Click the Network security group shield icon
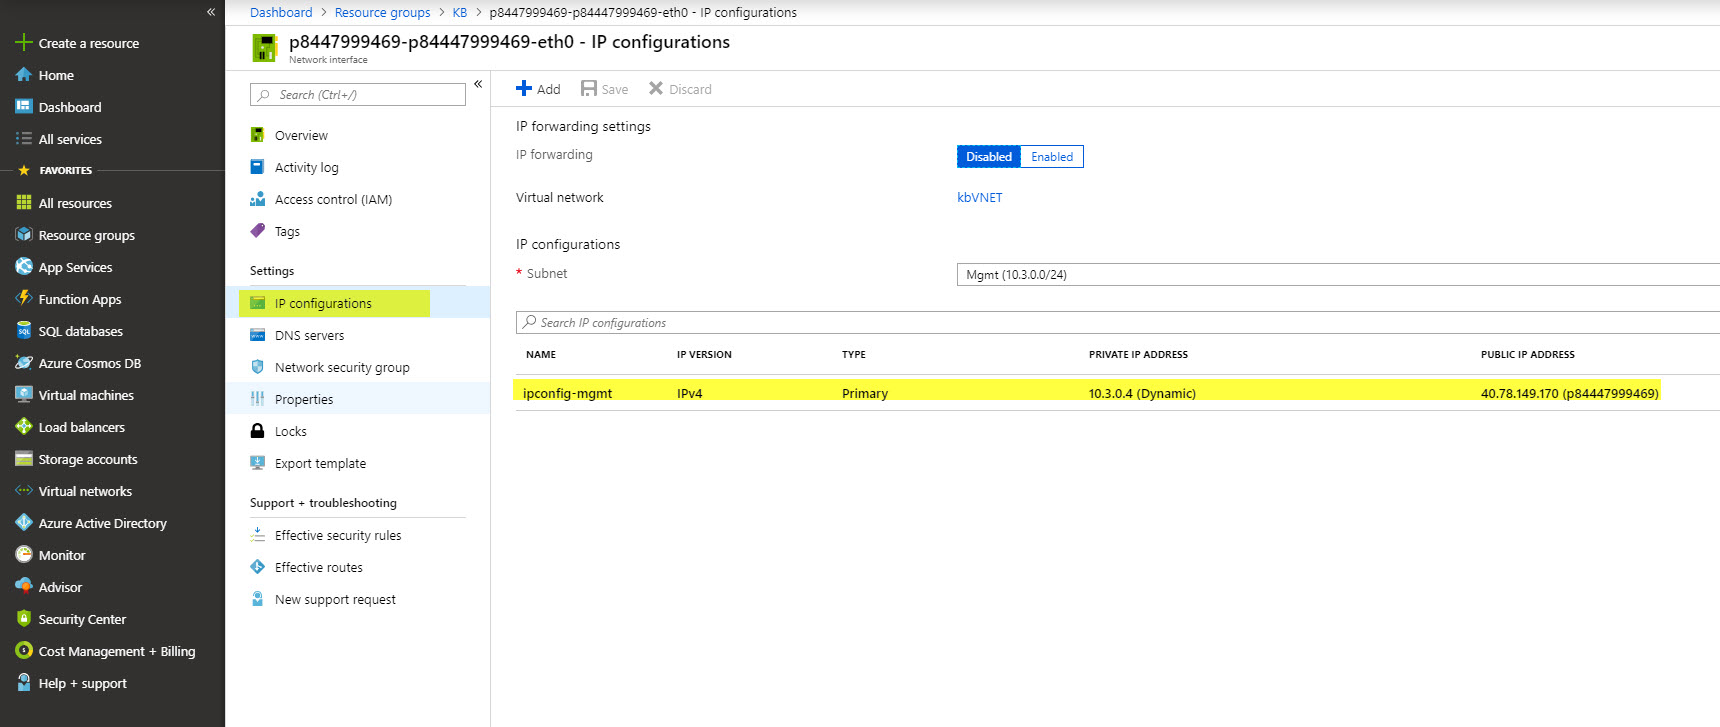The height and width of the screenshot is (727, 1720). 257,367
